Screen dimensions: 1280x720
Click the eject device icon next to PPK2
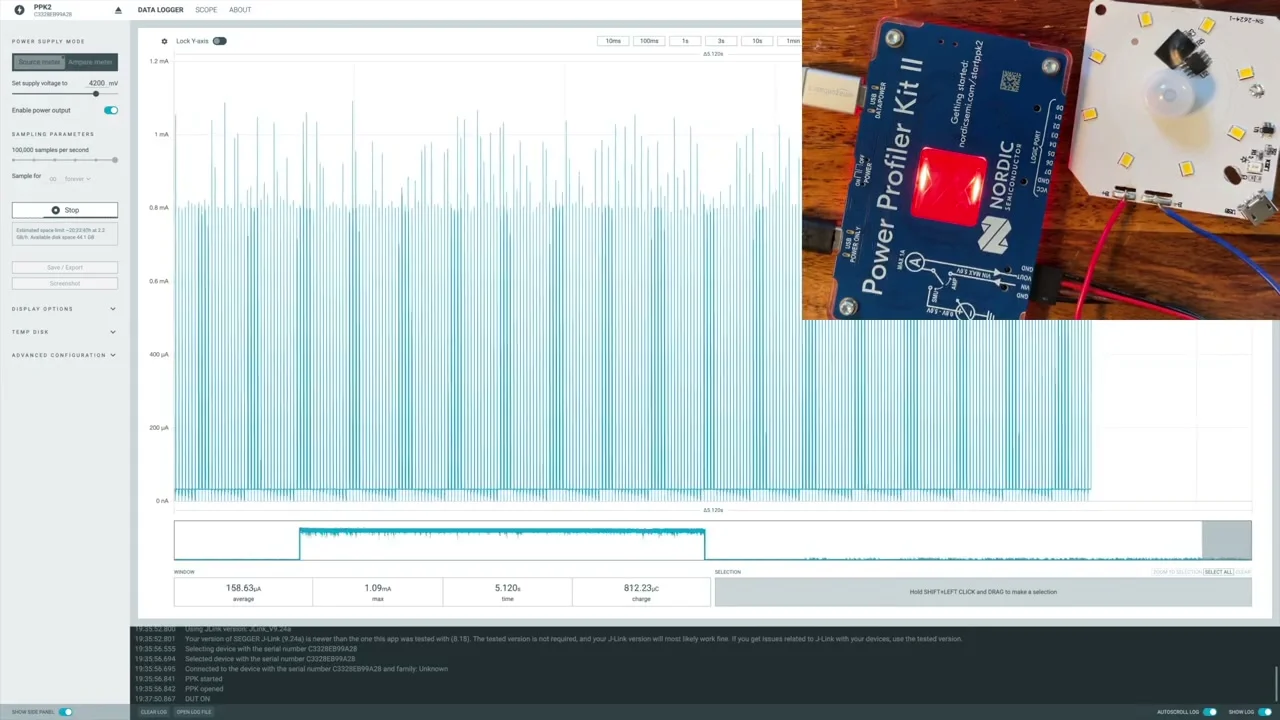pyautogui.click(x=118, y=10)
